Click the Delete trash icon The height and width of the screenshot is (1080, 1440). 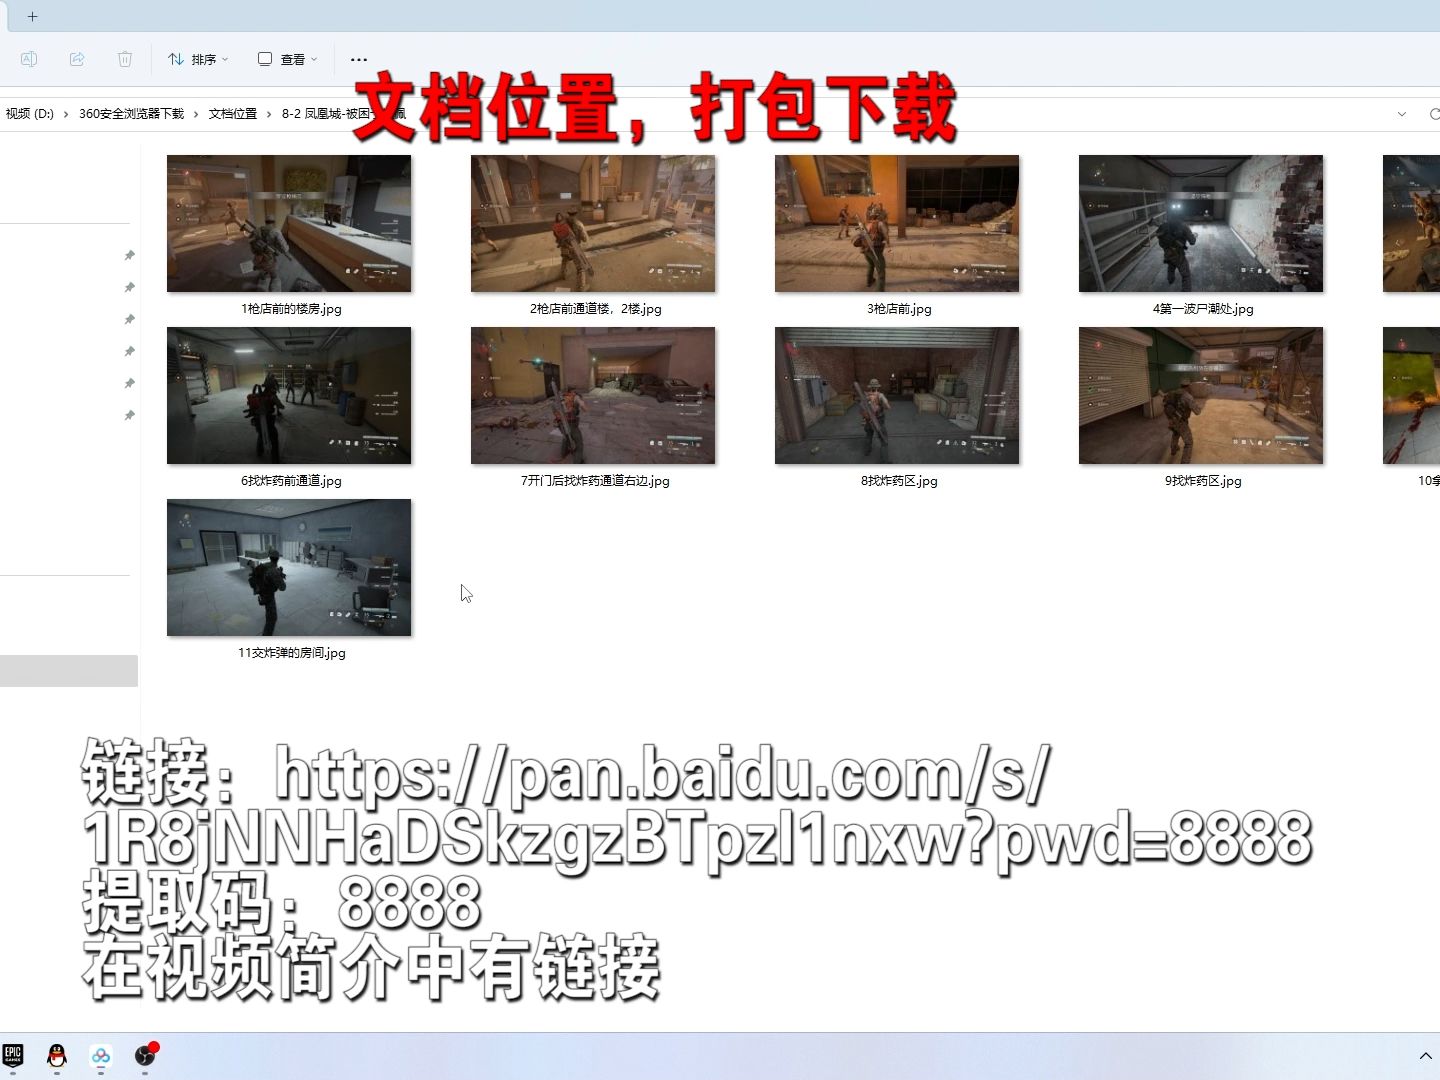125,59
